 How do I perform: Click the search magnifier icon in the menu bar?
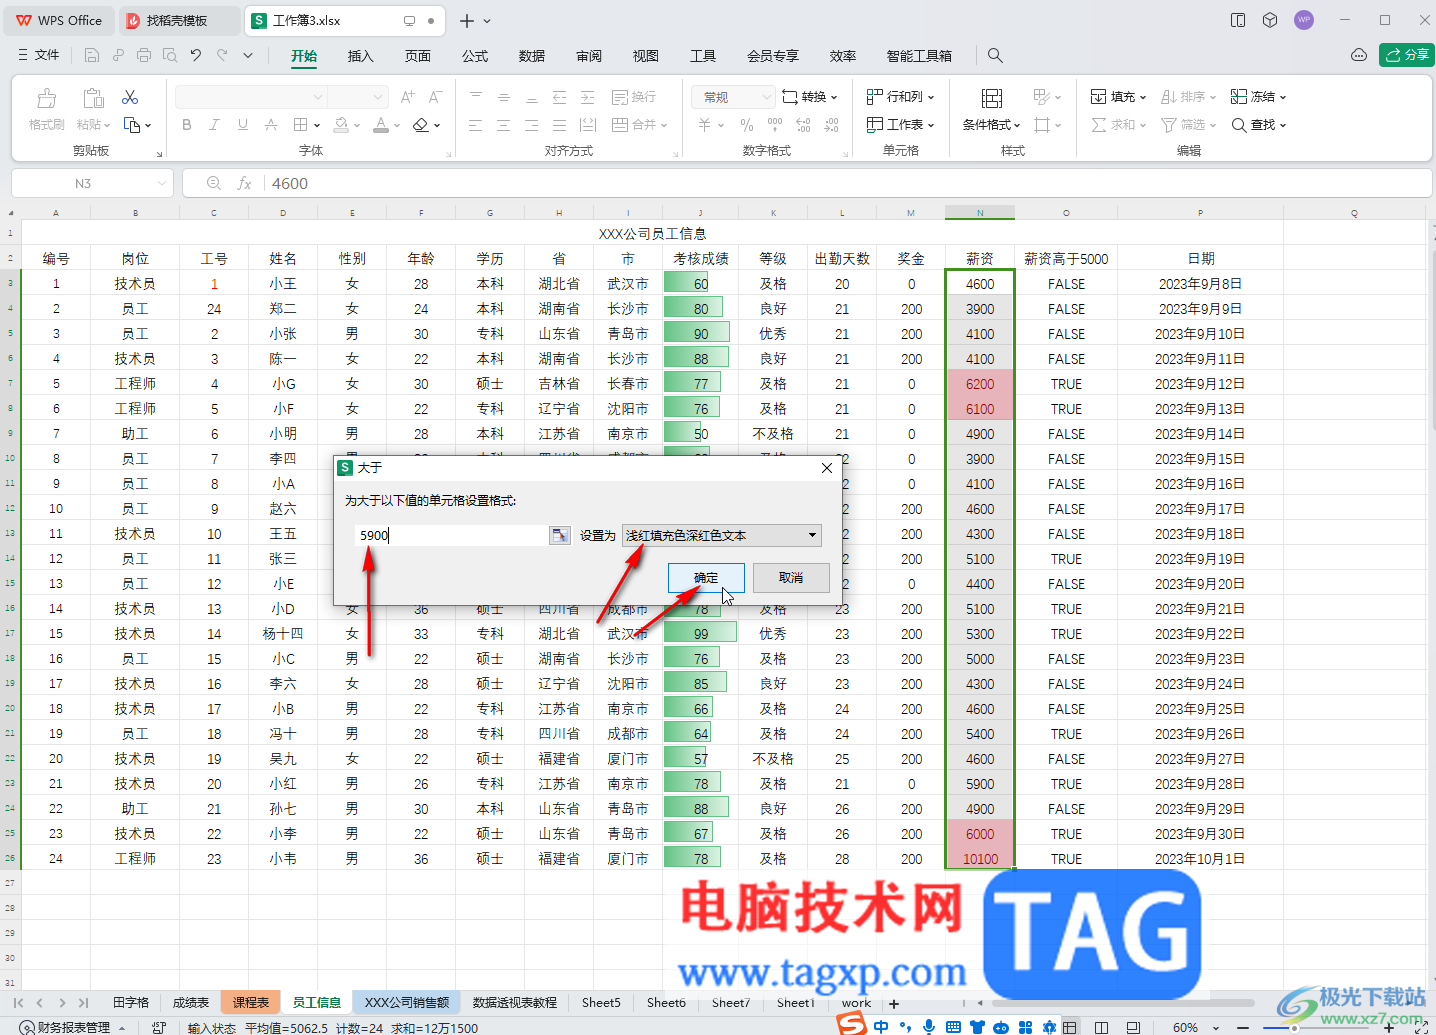[x=995, y=55]
